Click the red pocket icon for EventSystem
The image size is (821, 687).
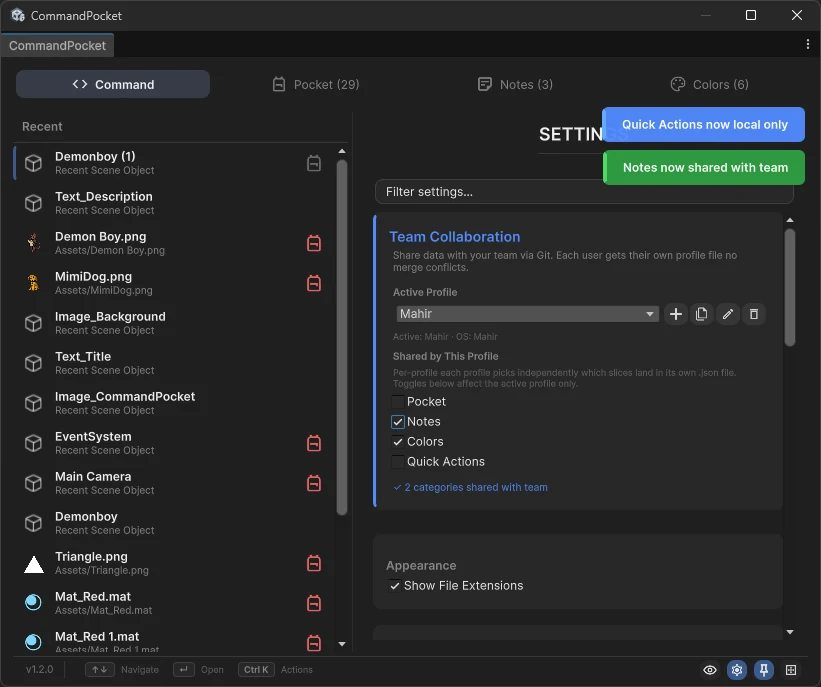(314, 444)
